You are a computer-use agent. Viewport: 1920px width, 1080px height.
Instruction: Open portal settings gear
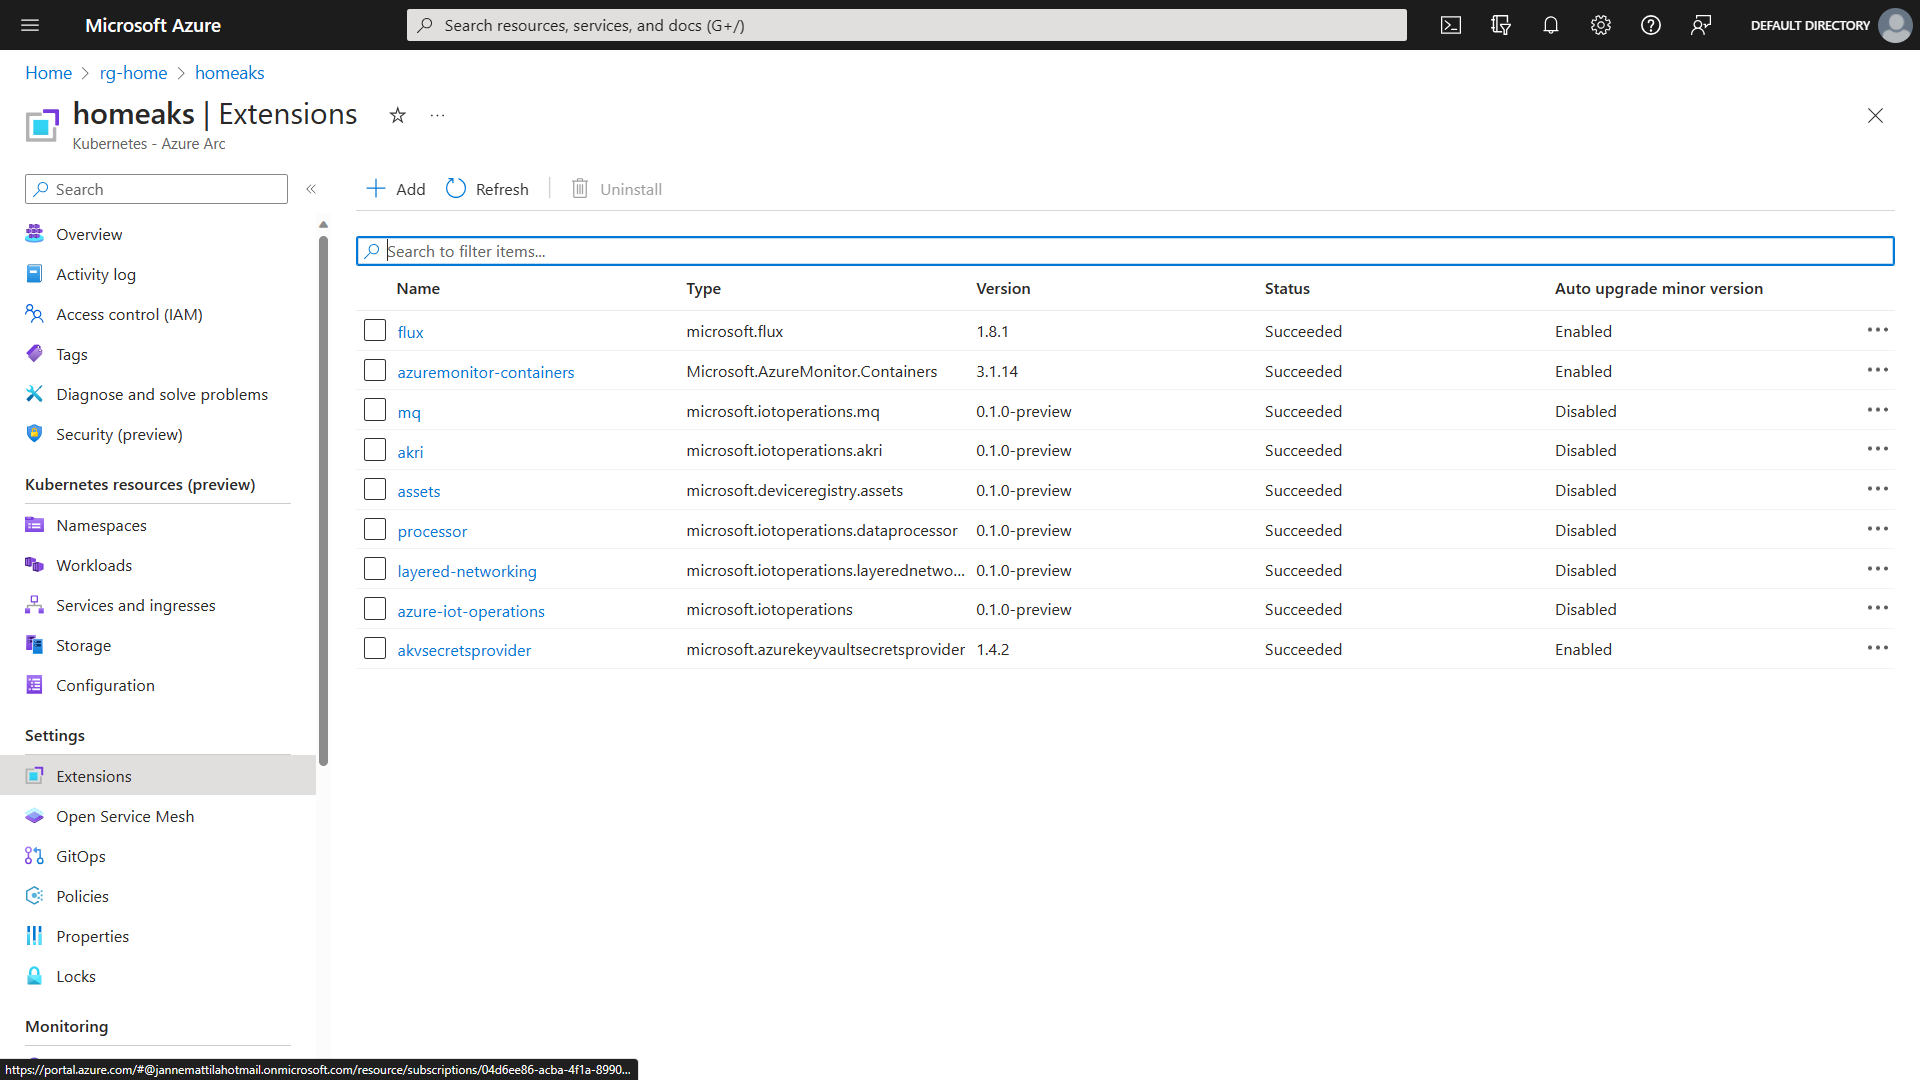[x=1601, y=25]
